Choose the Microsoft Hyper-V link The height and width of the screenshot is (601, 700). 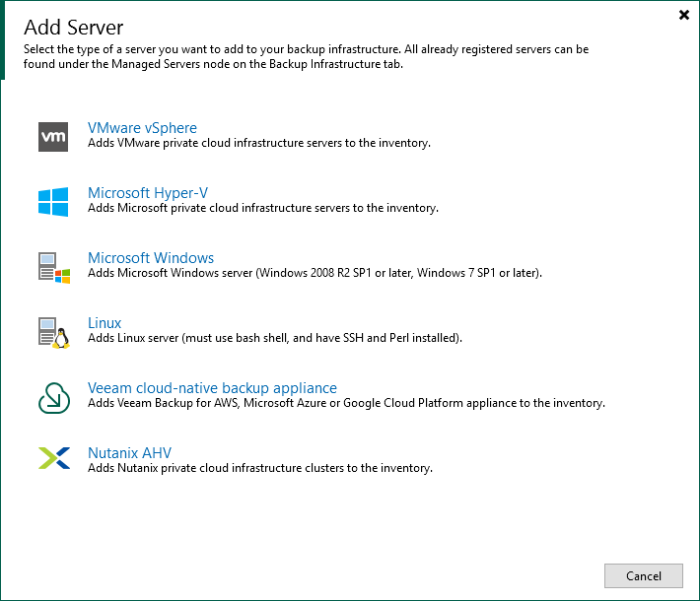tap(148, 192)
